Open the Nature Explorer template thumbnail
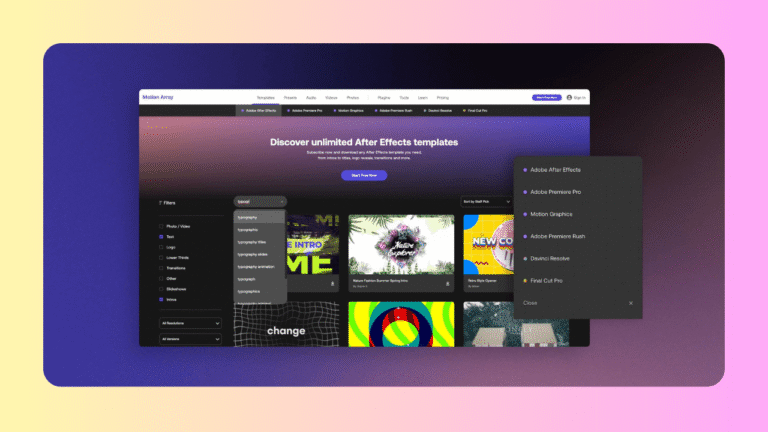768x432 pixels. (x=401, y=244)
